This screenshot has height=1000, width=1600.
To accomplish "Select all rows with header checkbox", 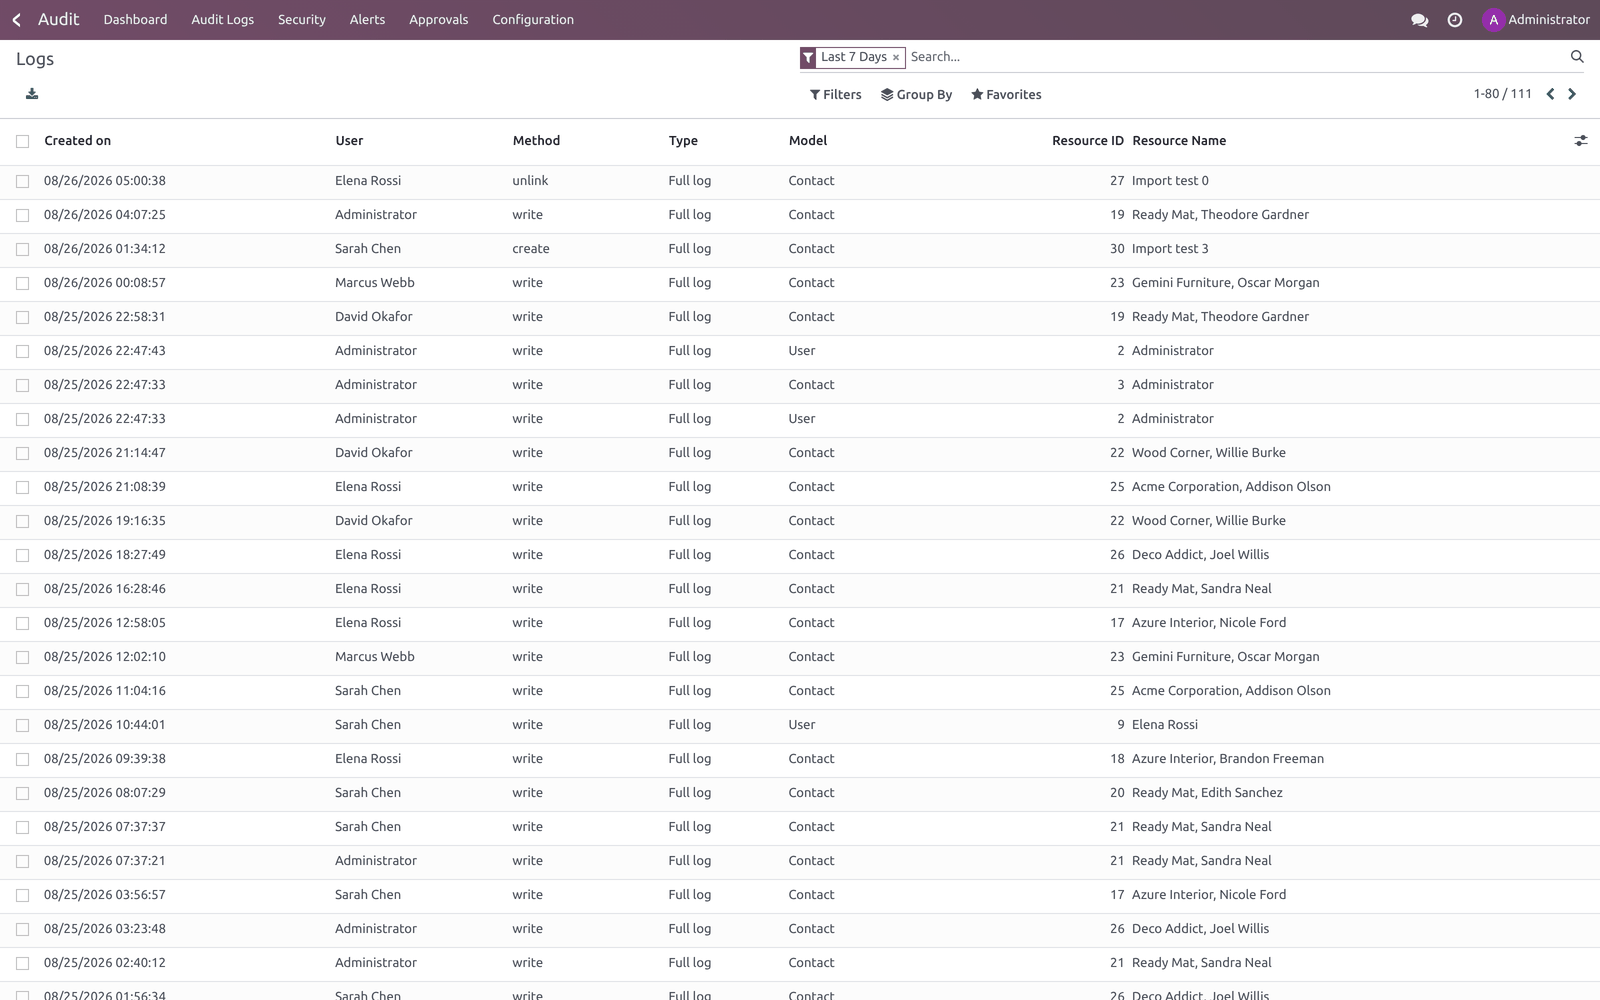I will click(x=22, y=141).
